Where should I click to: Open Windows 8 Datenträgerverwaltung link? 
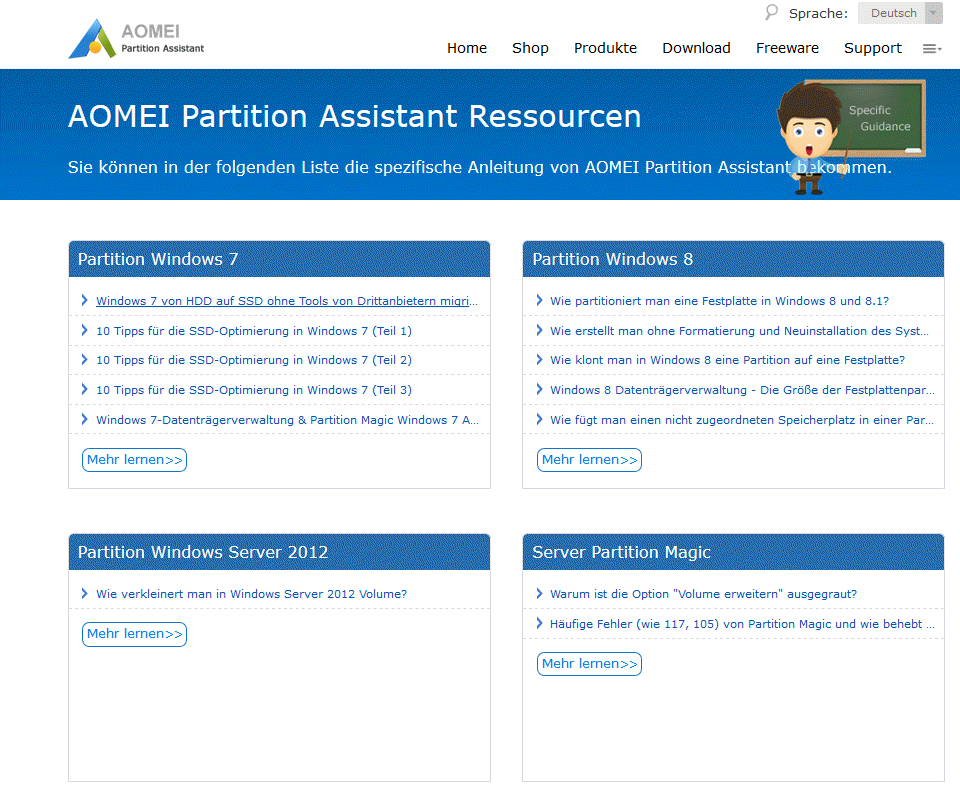point(742,390)
